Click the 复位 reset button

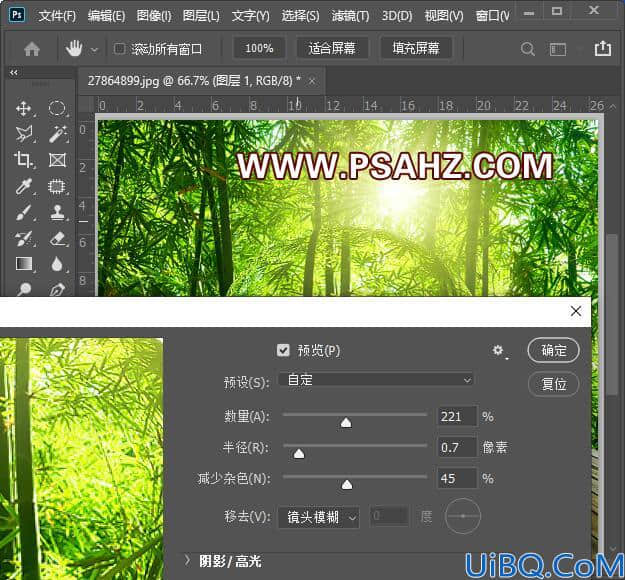553,384
